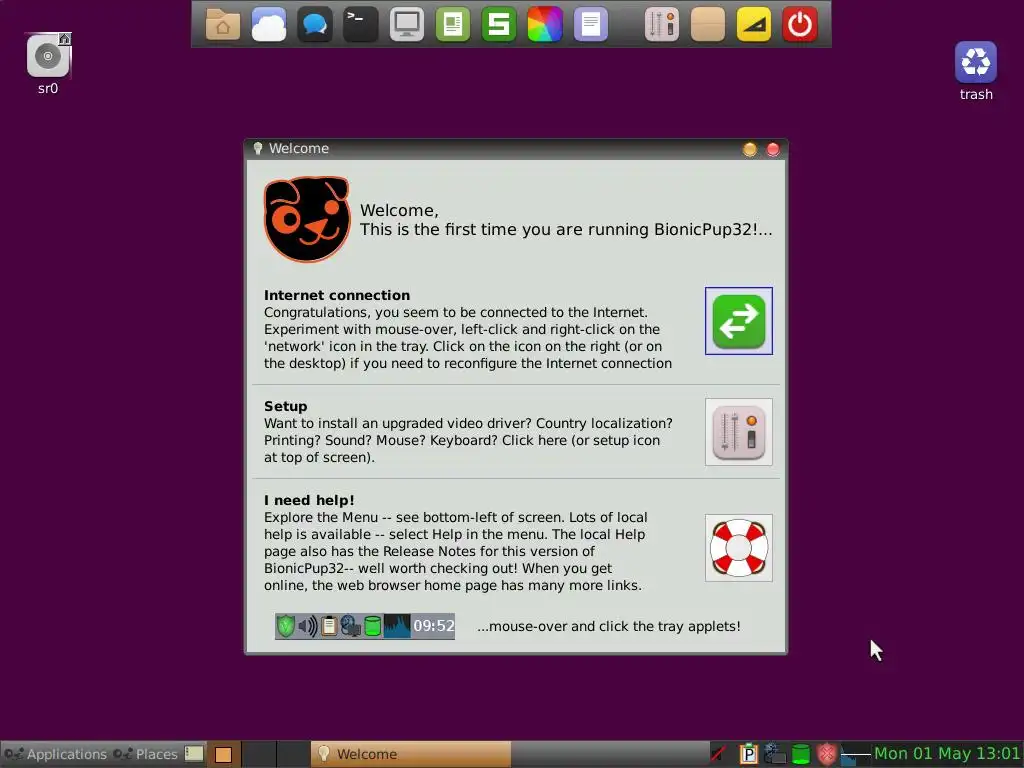Click the date and time clock
1024x768 pixels.
(x=947, y=754)
